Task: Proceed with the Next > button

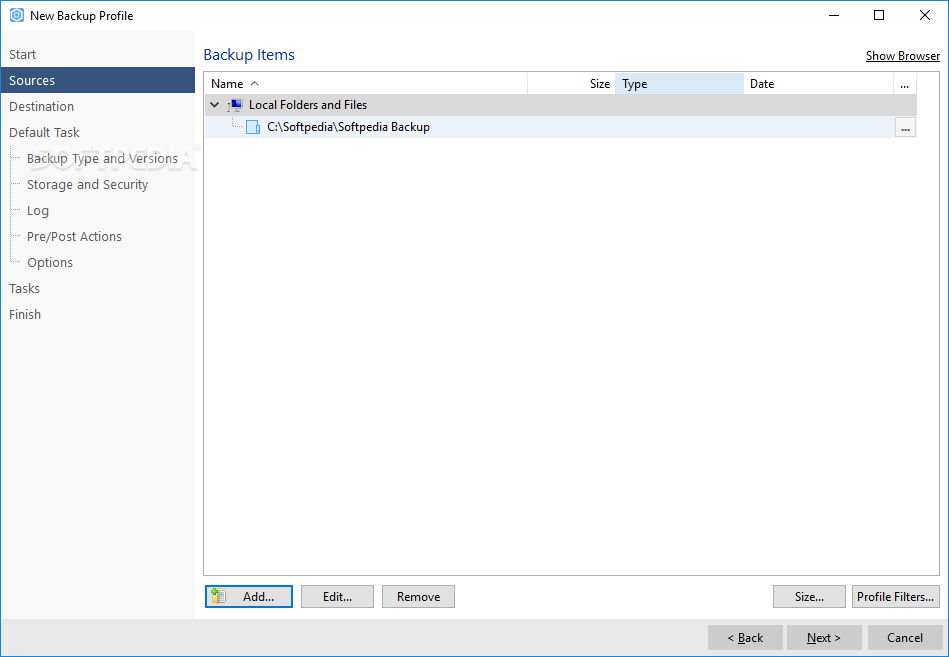Action: point(824,638)
